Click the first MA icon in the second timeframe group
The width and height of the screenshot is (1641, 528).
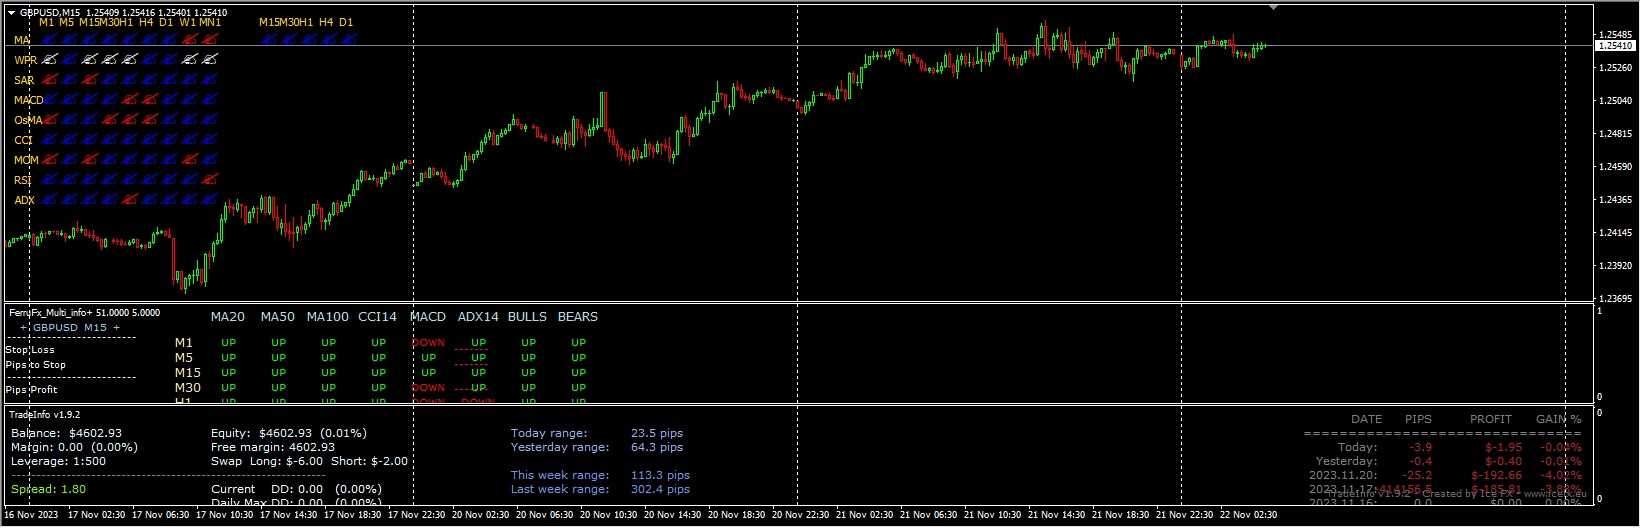(x=269, y=39)
